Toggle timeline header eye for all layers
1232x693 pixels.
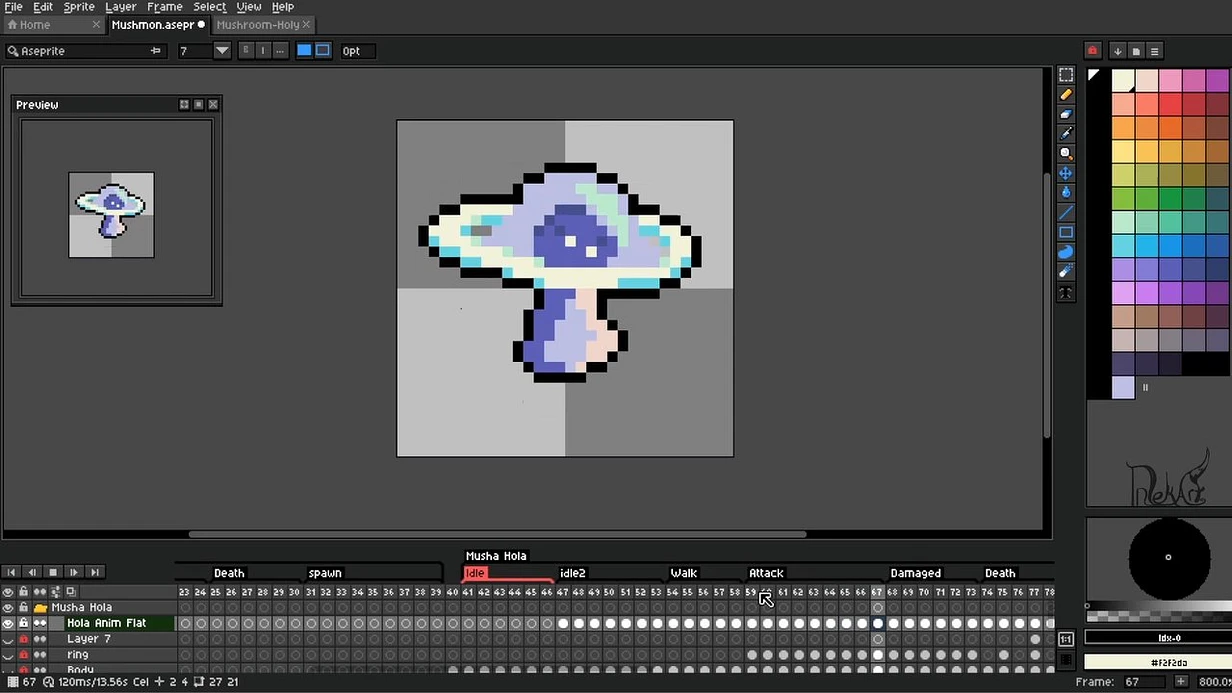coord(8,592)
